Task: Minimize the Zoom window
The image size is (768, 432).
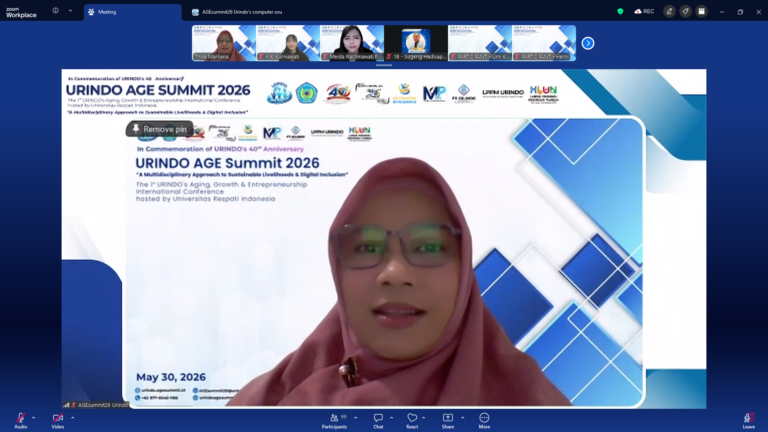Action: 721,12
